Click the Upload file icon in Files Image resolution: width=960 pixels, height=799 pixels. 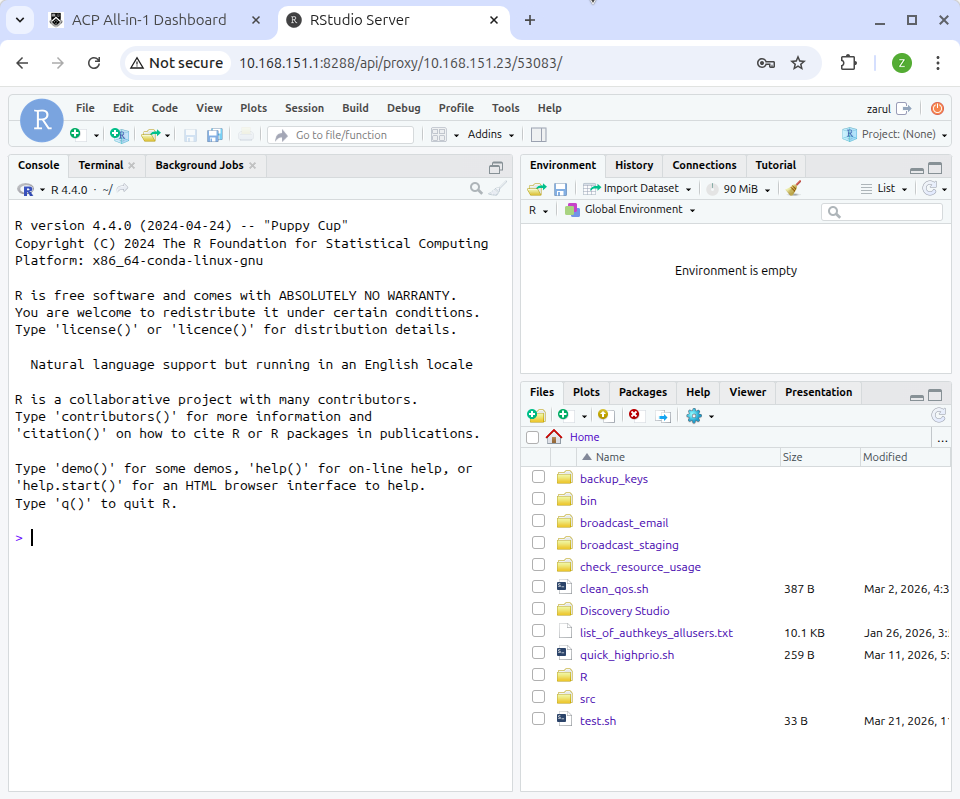tap(605, 415)
